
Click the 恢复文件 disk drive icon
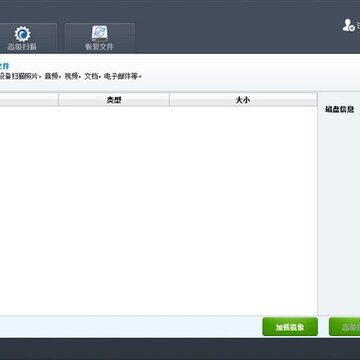coord(100,34)
